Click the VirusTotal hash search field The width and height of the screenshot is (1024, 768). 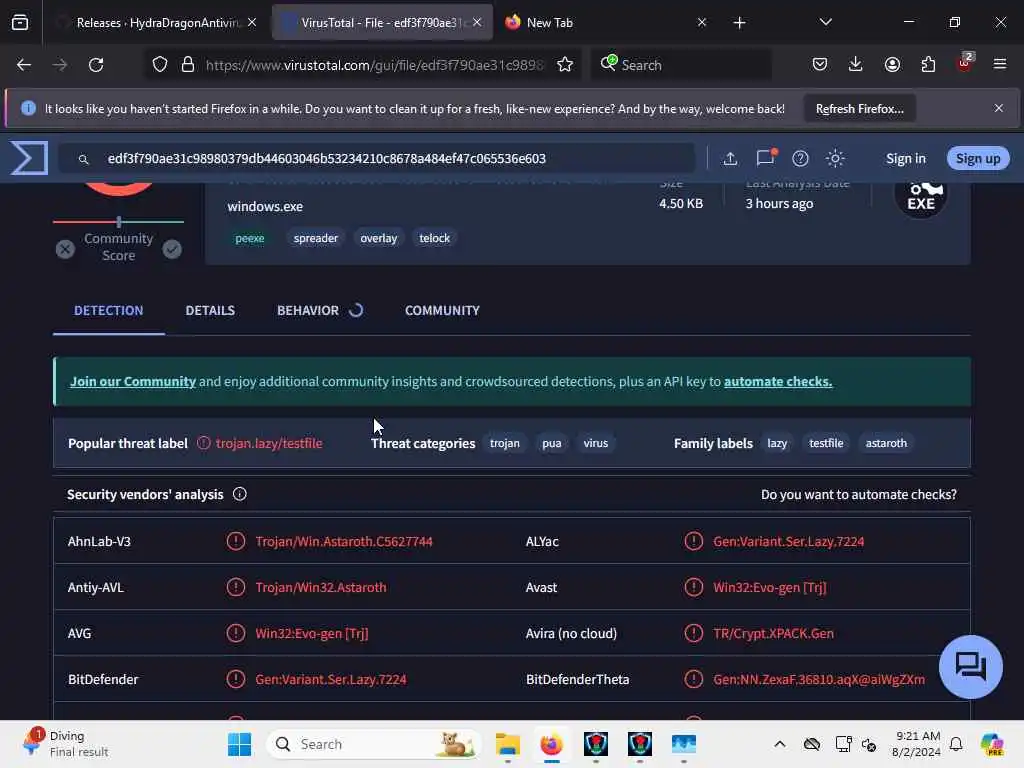[377, 158]
